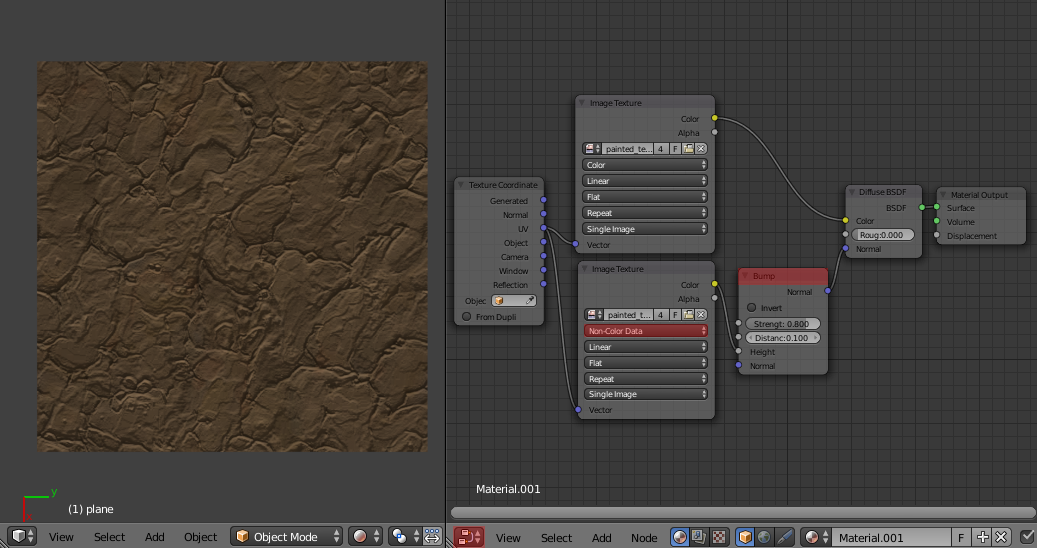Click the 3D viewport editor type icon
This screenshot has width=1037, height=548.
pos(23,537)
